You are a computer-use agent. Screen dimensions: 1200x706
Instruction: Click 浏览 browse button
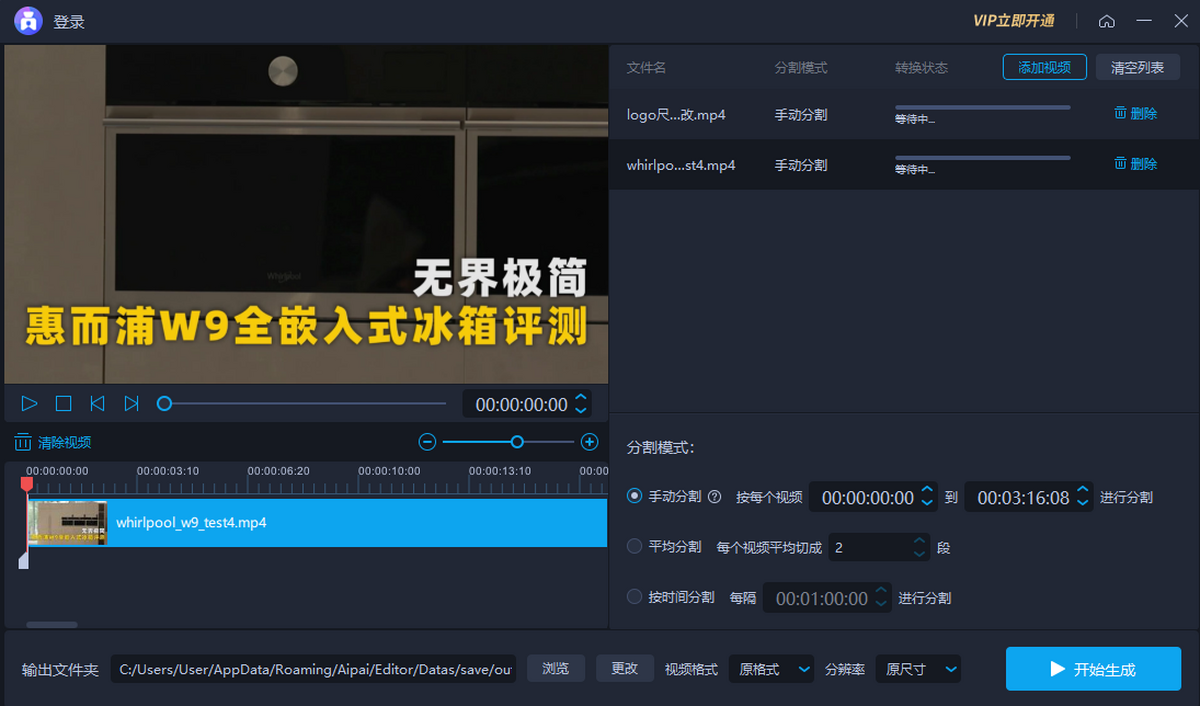556,669
